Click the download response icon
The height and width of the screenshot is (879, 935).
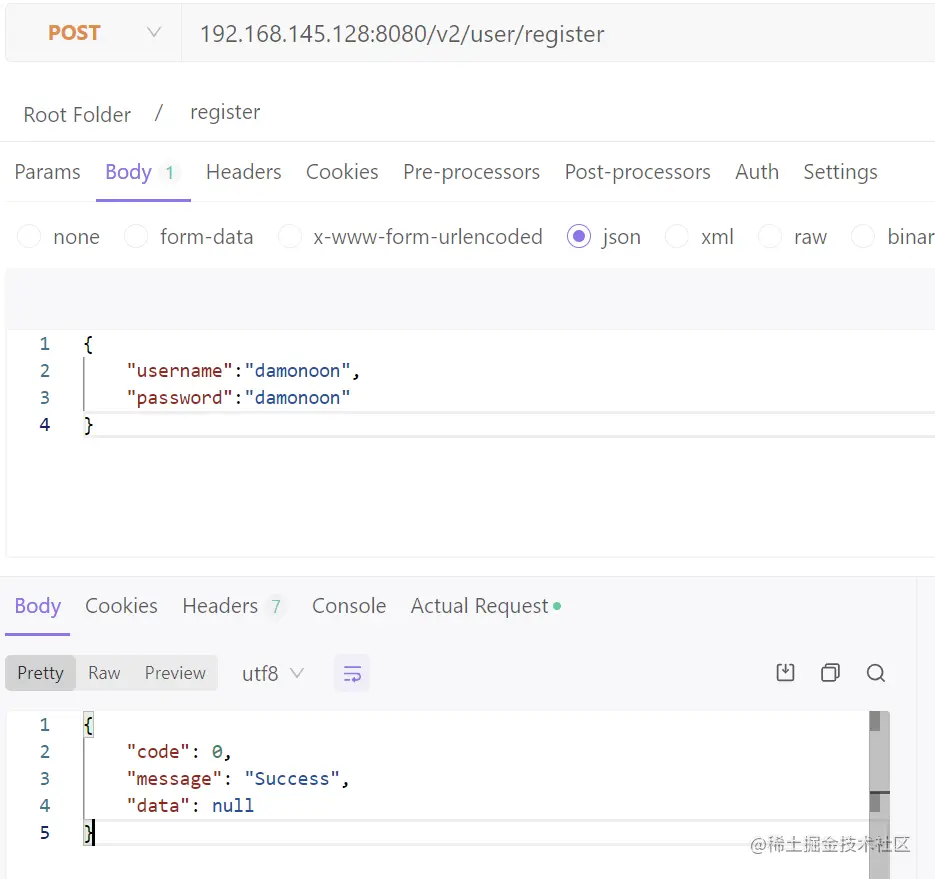pyautogui.click(x=785, y=673)
